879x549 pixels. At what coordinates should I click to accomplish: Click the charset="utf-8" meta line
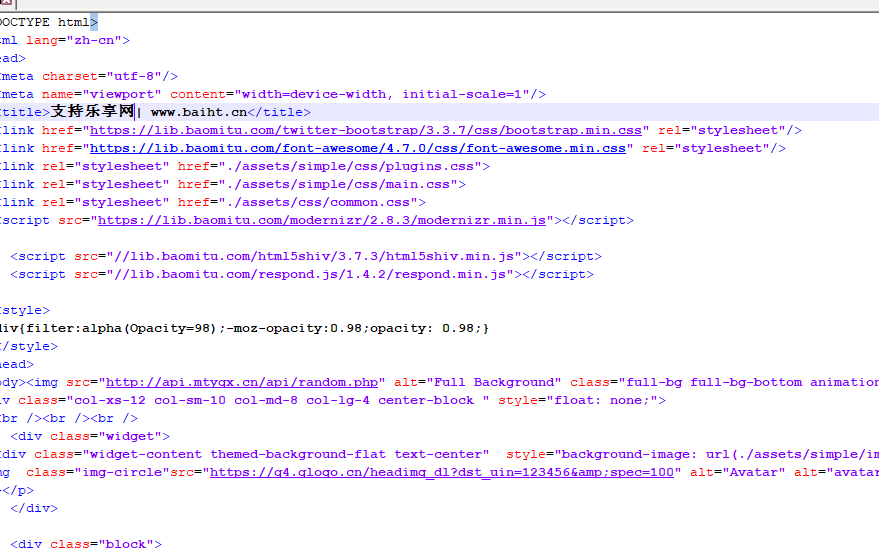[89, 76]
